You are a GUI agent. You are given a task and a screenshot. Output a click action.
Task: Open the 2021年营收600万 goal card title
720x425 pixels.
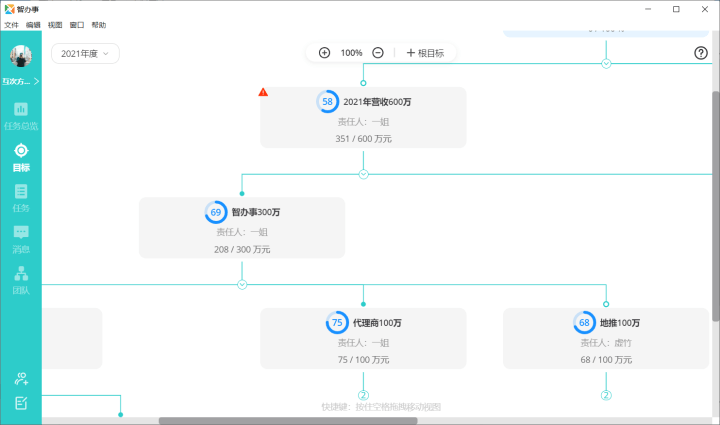(x=377, y=102)
